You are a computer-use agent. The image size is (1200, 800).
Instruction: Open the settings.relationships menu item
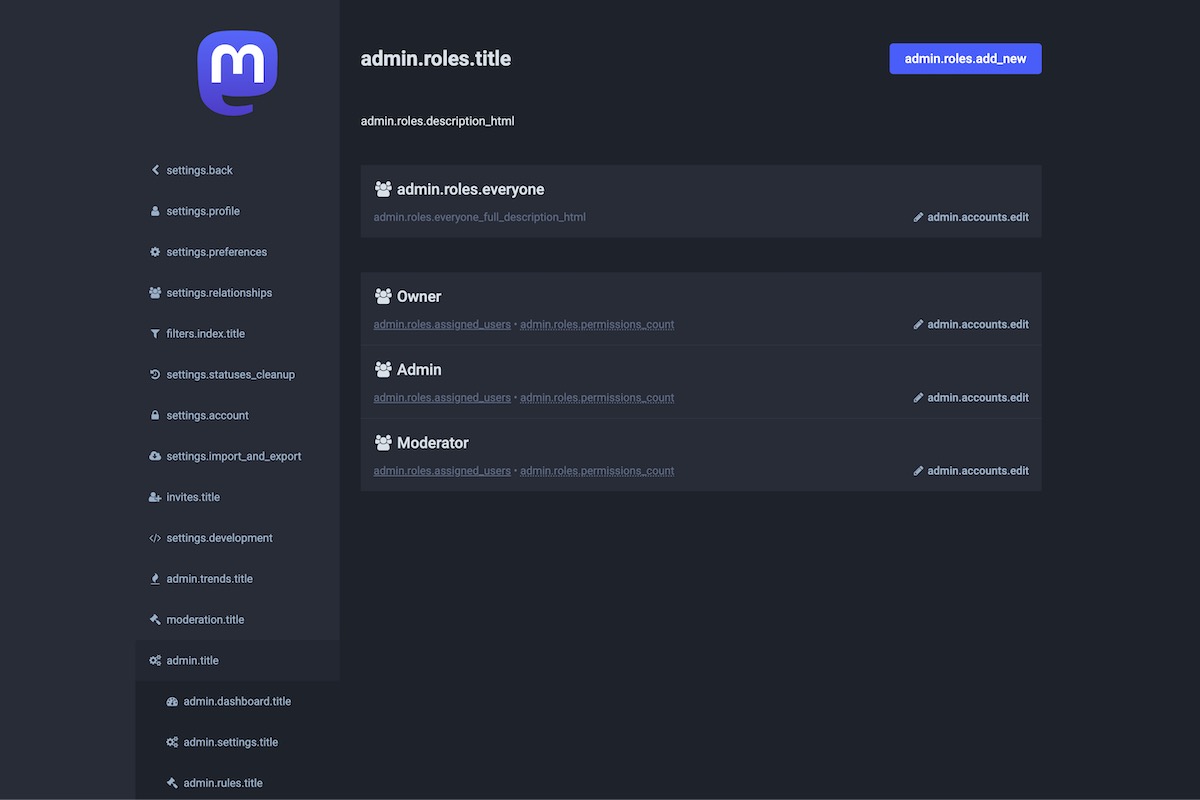click(x=218, y=293)
